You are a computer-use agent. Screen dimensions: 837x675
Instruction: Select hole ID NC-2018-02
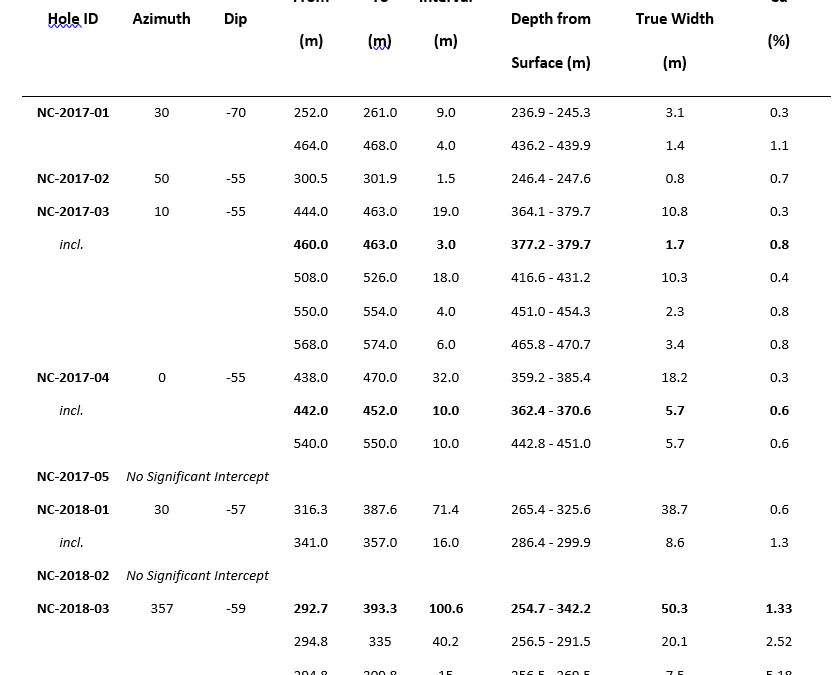click(x=73, y=576)
